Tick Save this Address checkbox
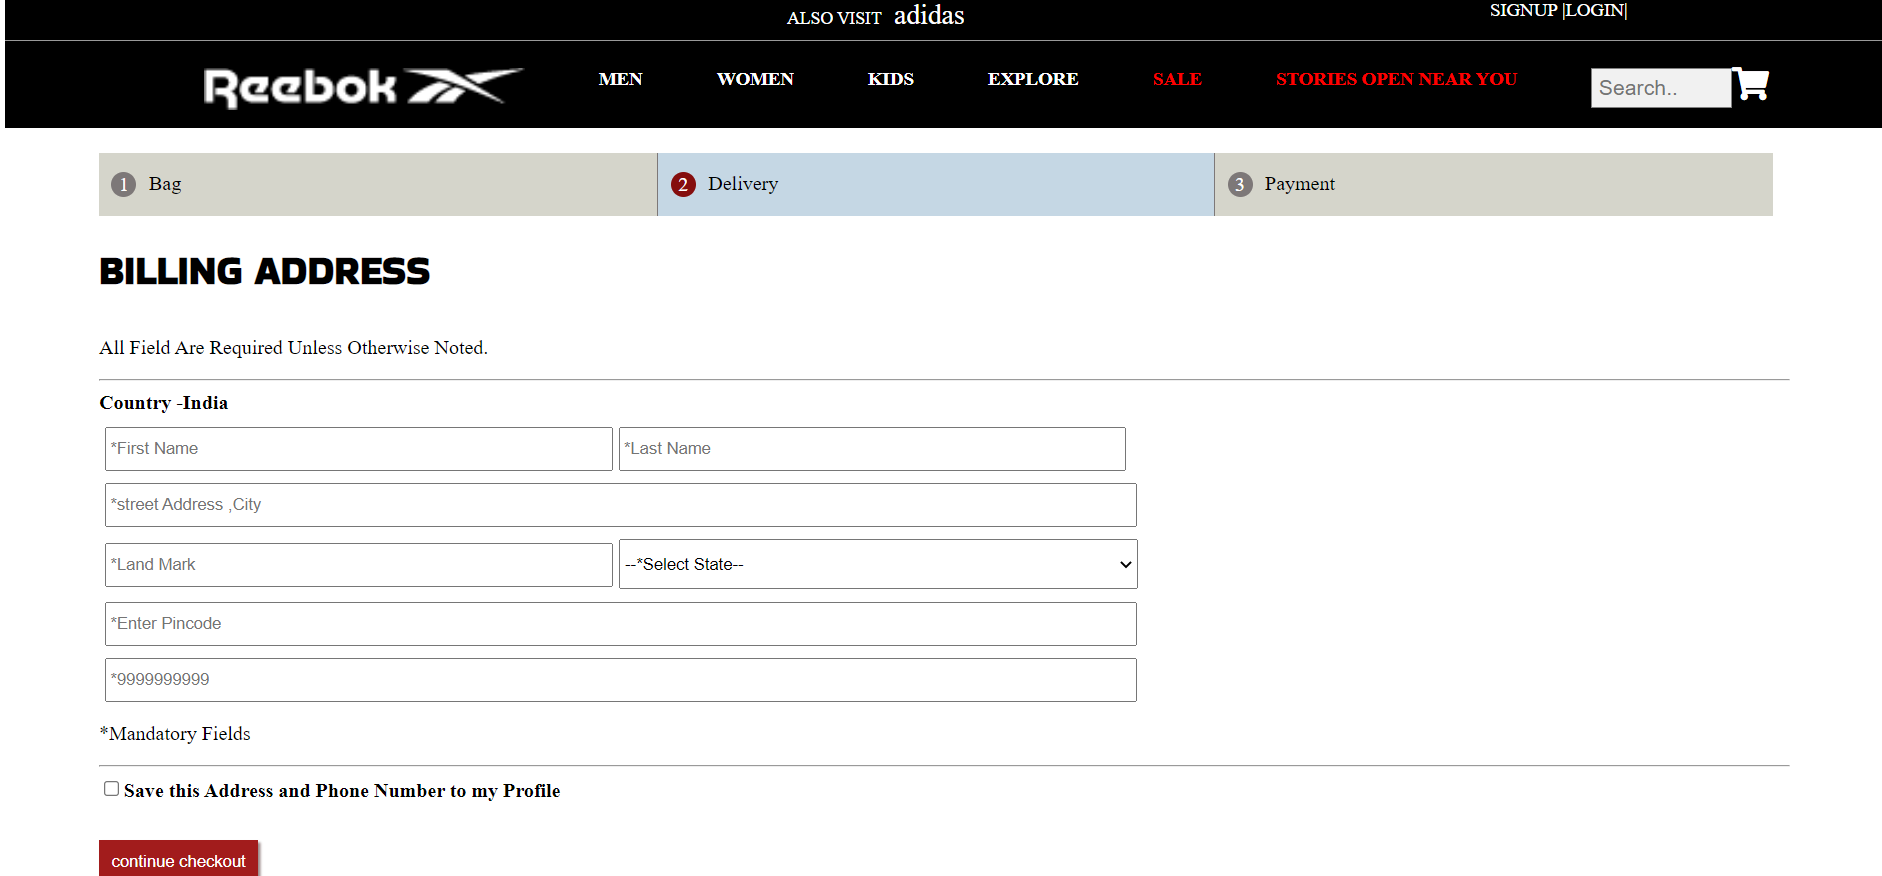The image size is (1882, 876). coord(111,789)
